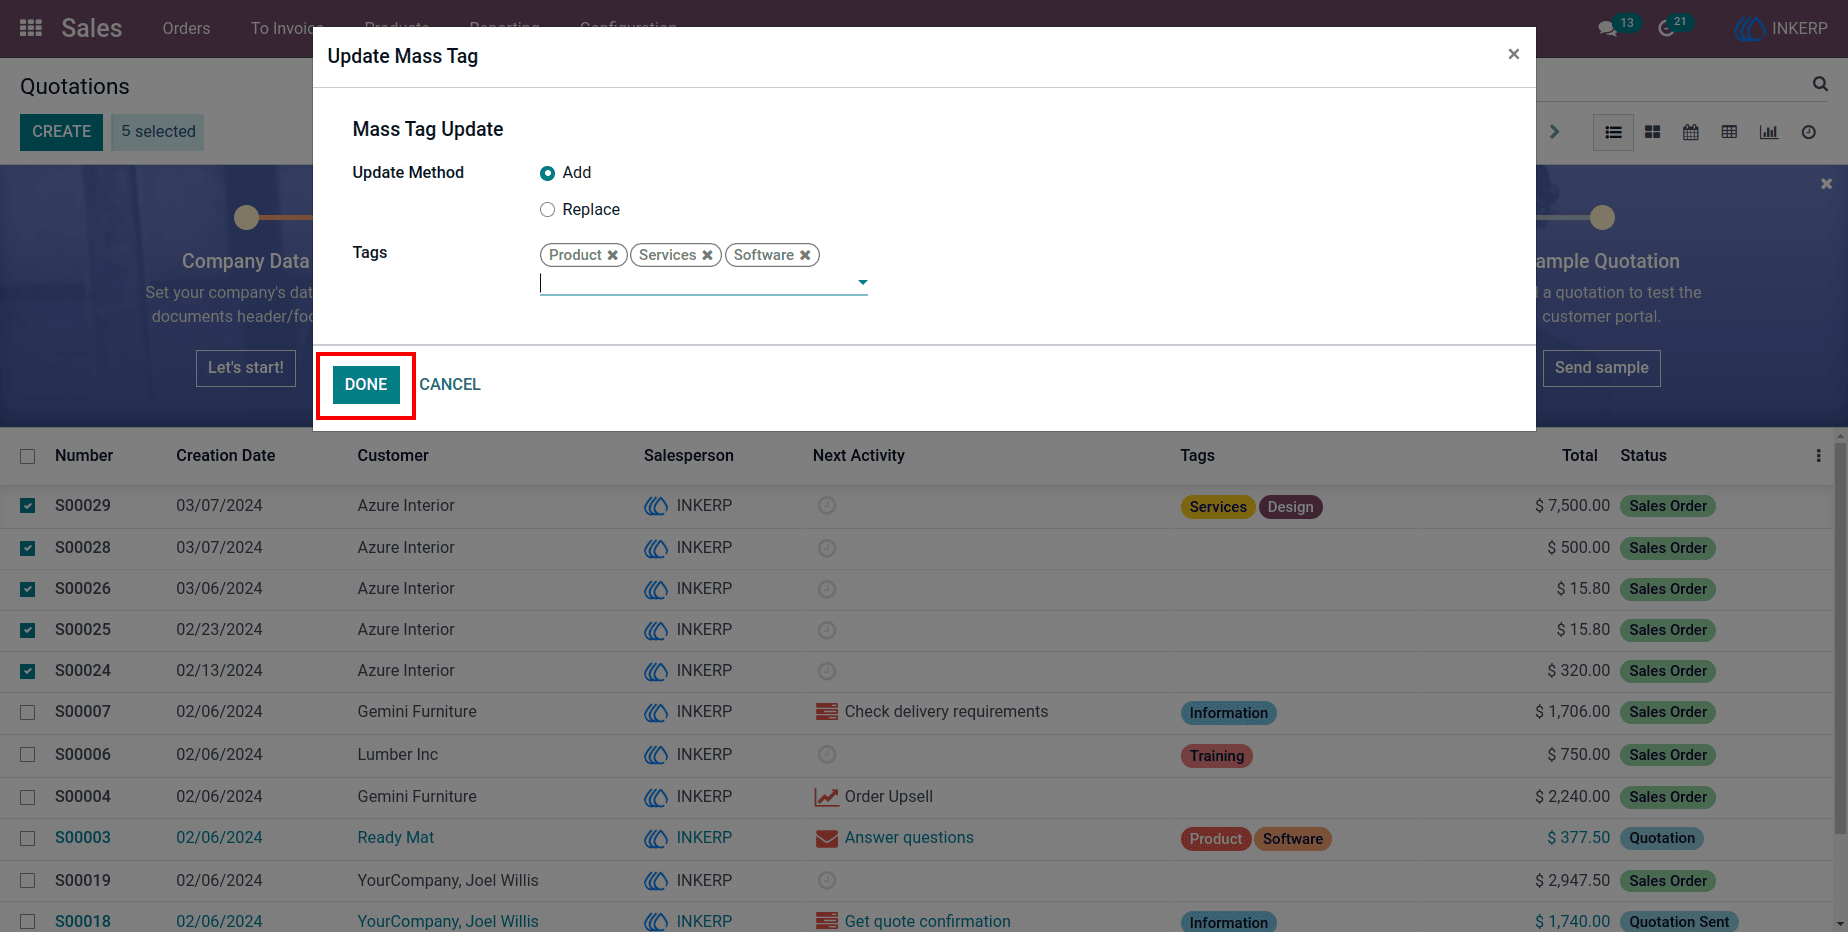1848x932 pixels.
Task: Switch to pivot table view icon
Action: [x=1729, y=132]
